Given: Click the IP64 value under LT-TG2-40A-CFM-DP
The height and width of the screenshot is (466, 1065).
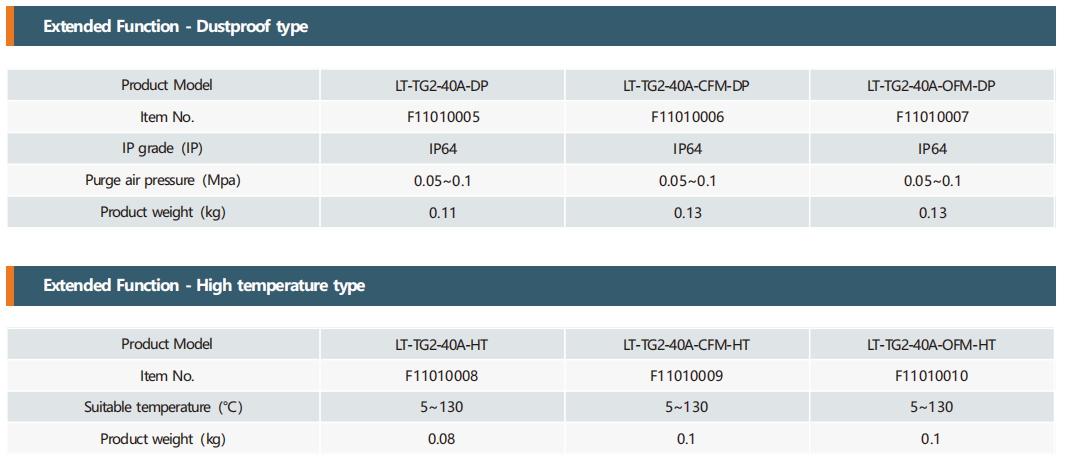Looking at the screenshot, I should (686, 149).
